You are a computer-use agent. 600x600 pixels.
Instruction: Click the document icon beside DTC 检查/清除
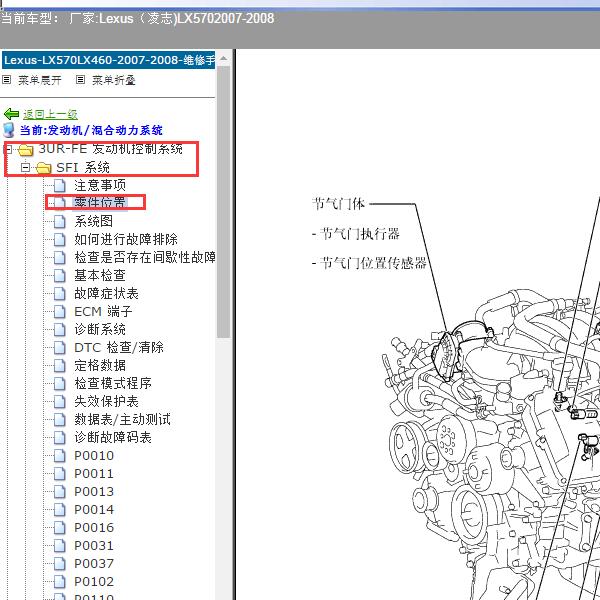click(60, 348)
